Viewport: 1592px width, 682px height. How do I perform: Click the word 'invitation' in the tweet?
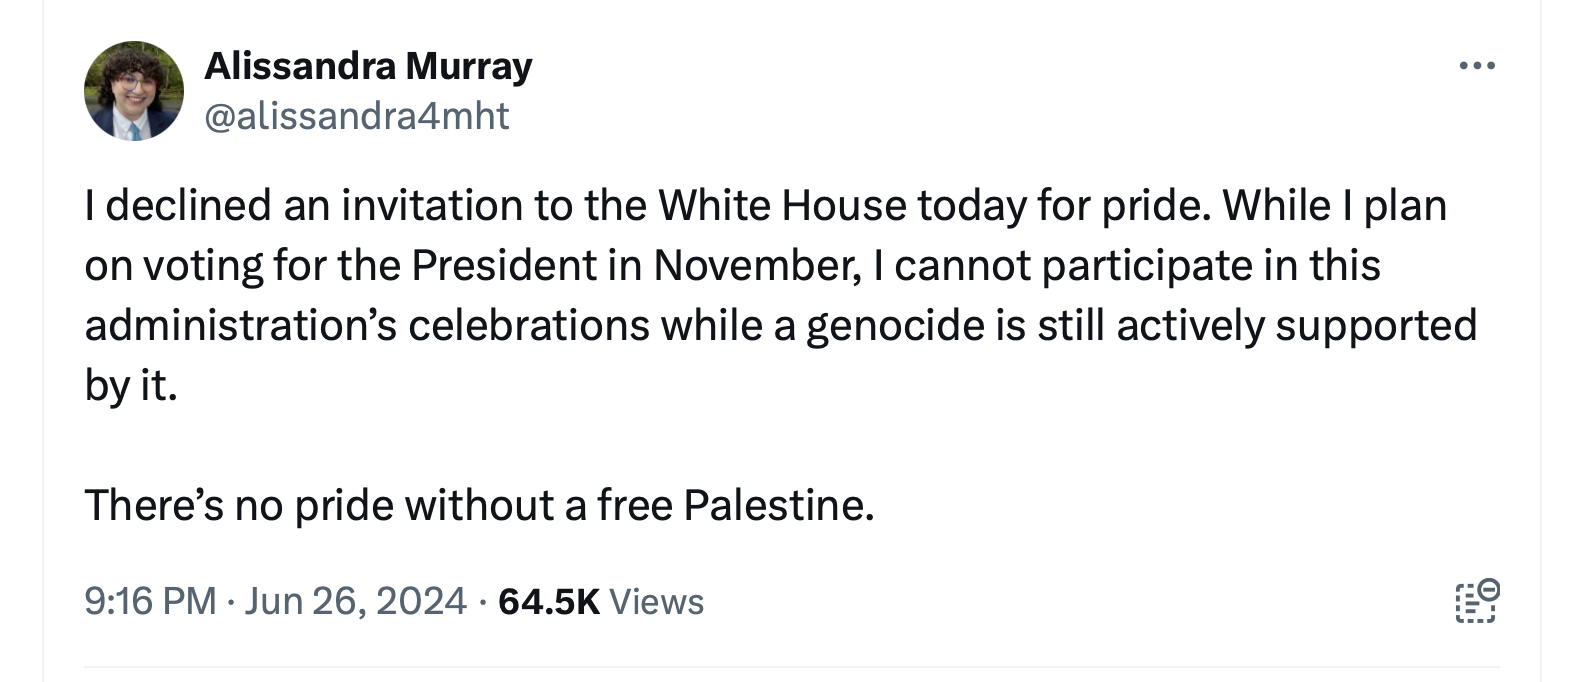coord(431,206)
